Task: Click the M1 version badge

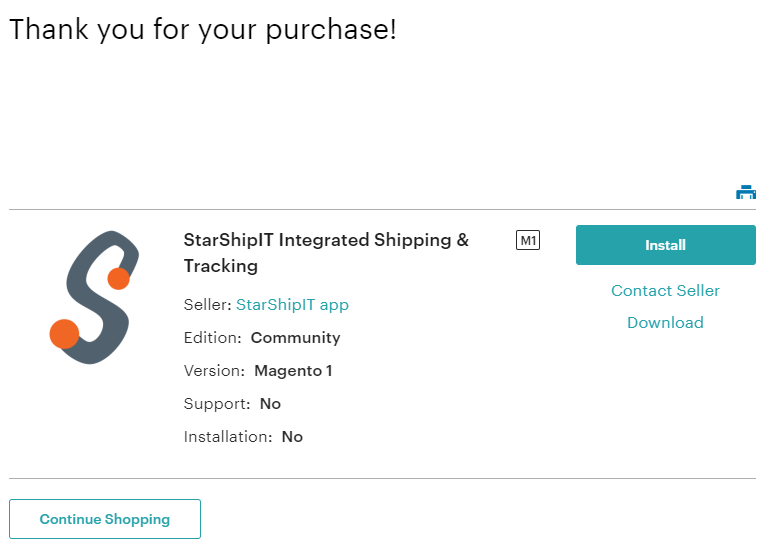Action: tap(528, 240)
